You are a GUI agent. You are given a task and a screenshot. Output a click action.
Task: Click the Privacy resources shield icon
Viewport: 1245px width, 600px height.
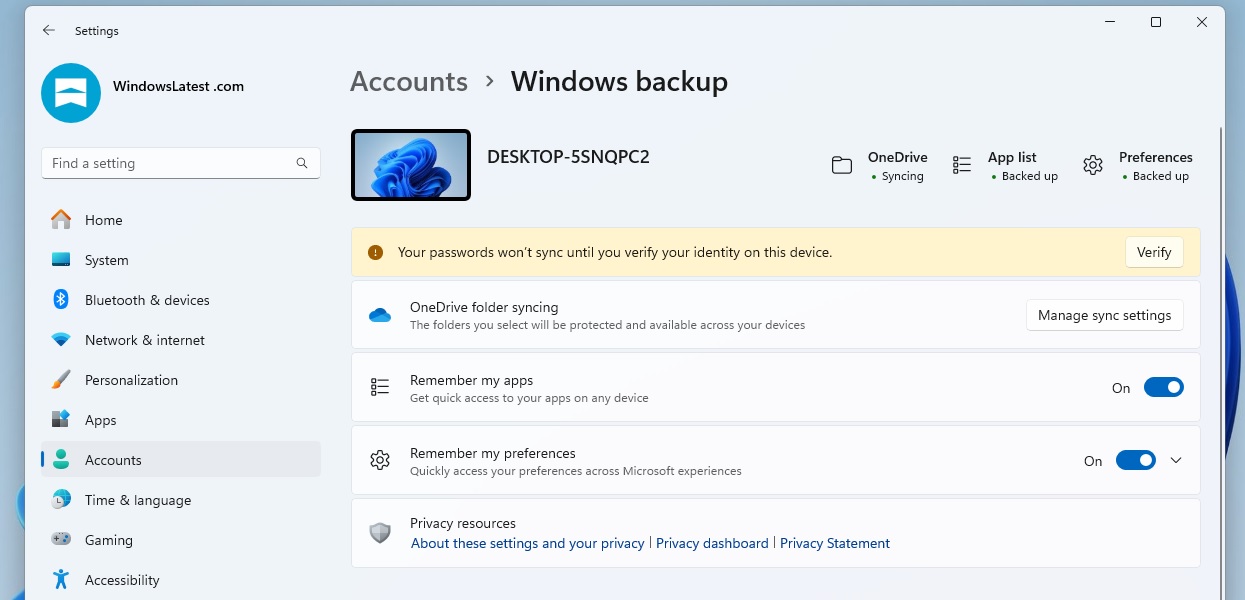pos(380,533)
